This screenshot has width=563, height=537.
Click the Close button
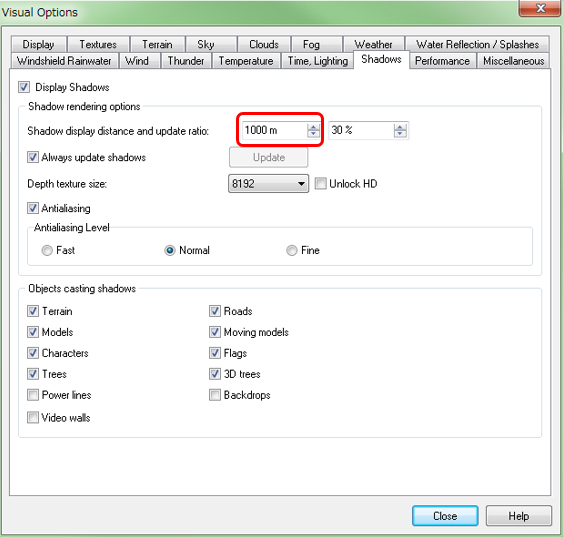click(445, 516)
